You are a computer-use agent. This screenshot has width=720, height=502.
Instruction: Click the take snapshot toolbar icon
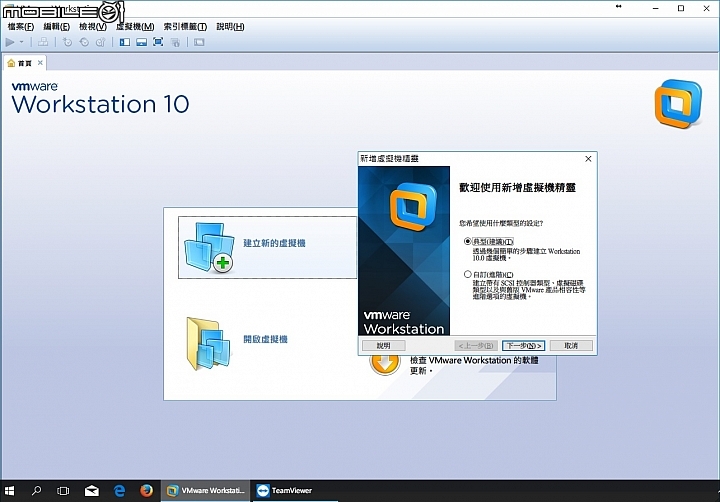tap(67, 42)
